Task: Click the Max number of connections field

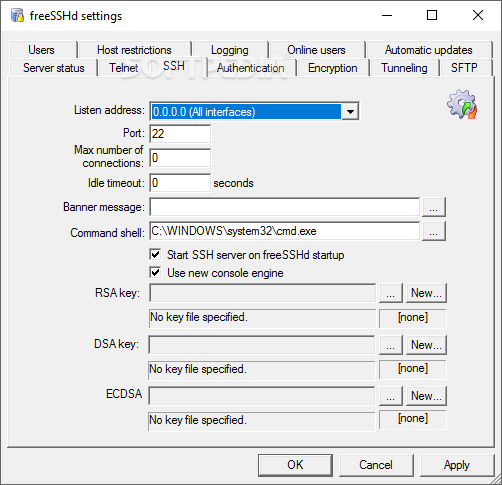Action: 180,158
